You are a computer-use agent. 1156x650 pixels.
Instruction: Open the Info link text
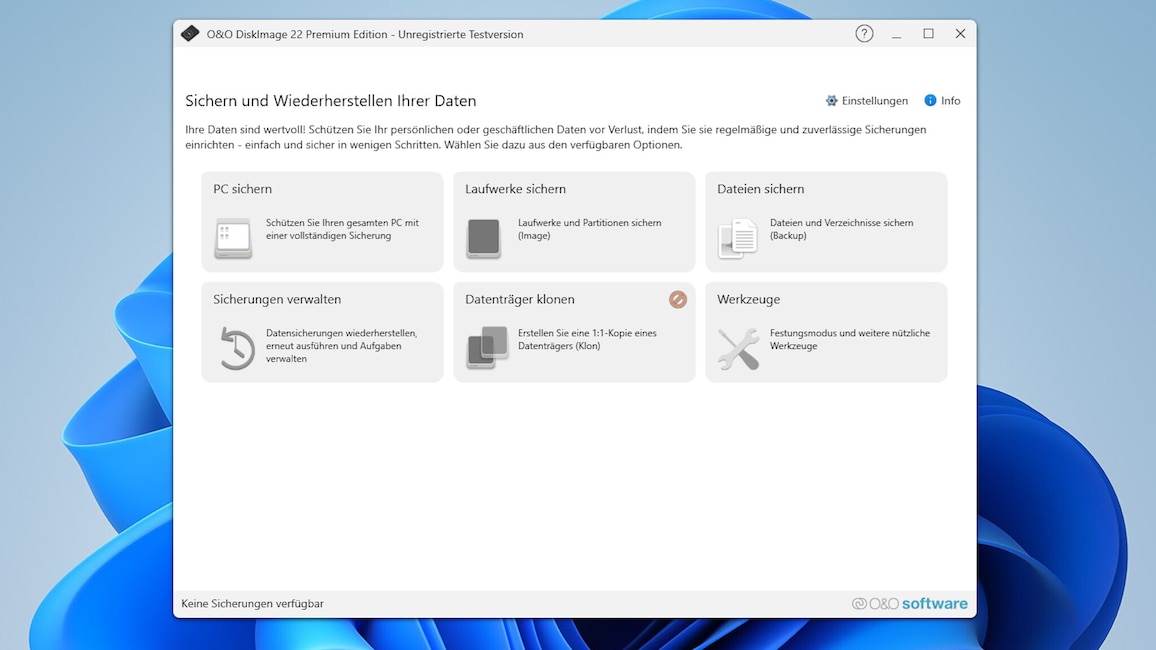tap(950, 100)
